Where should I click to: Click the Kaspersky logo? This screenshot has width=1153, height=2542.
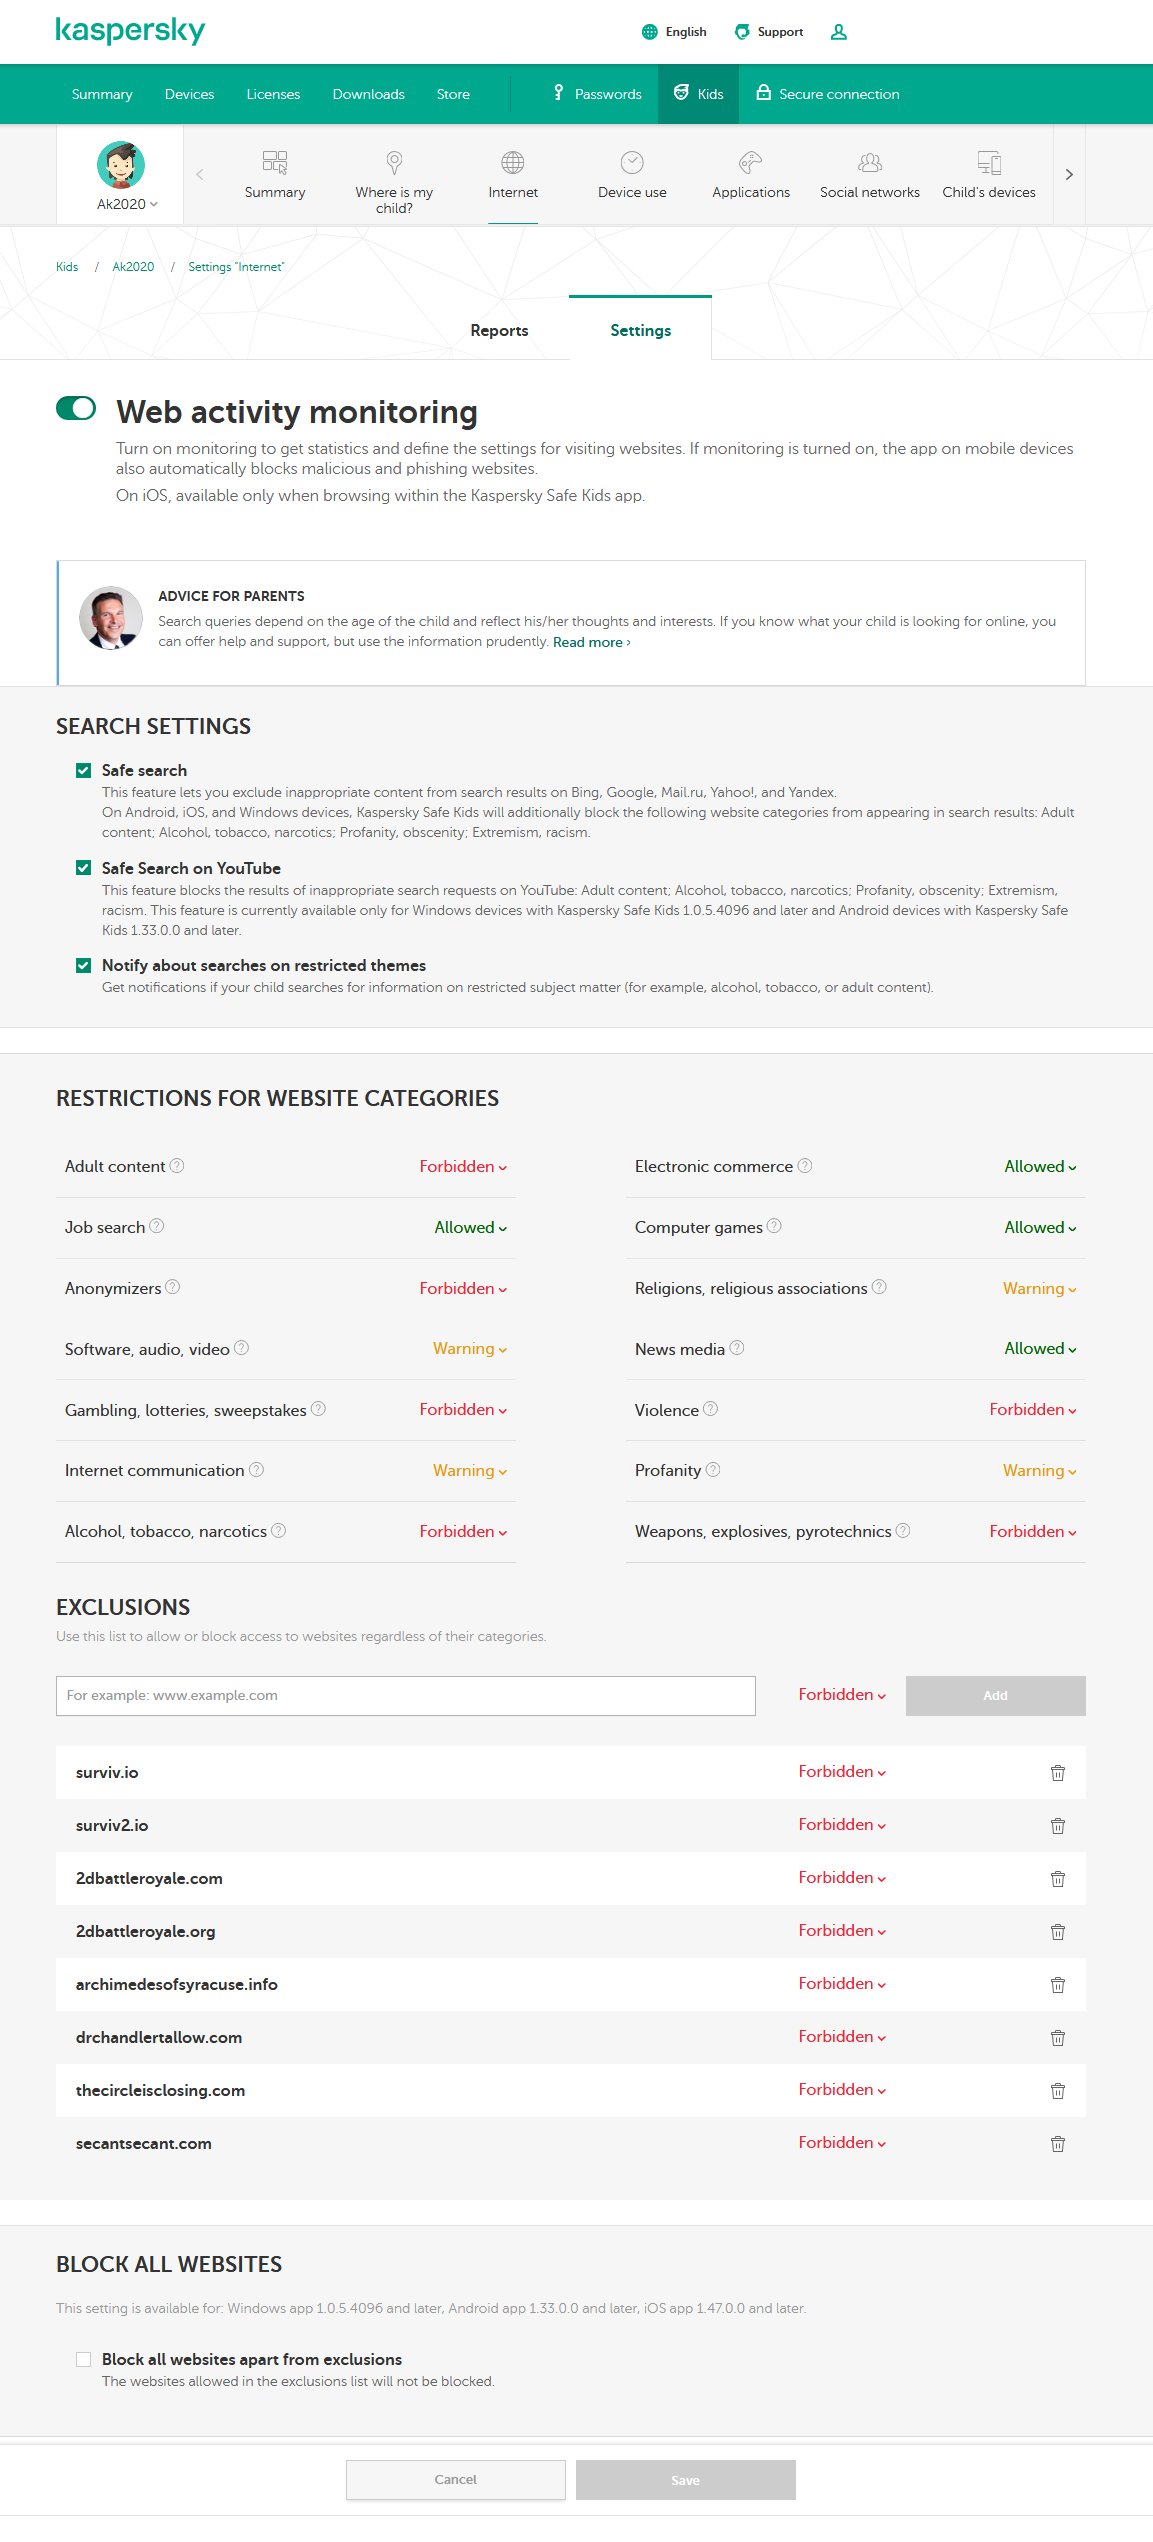130,31
